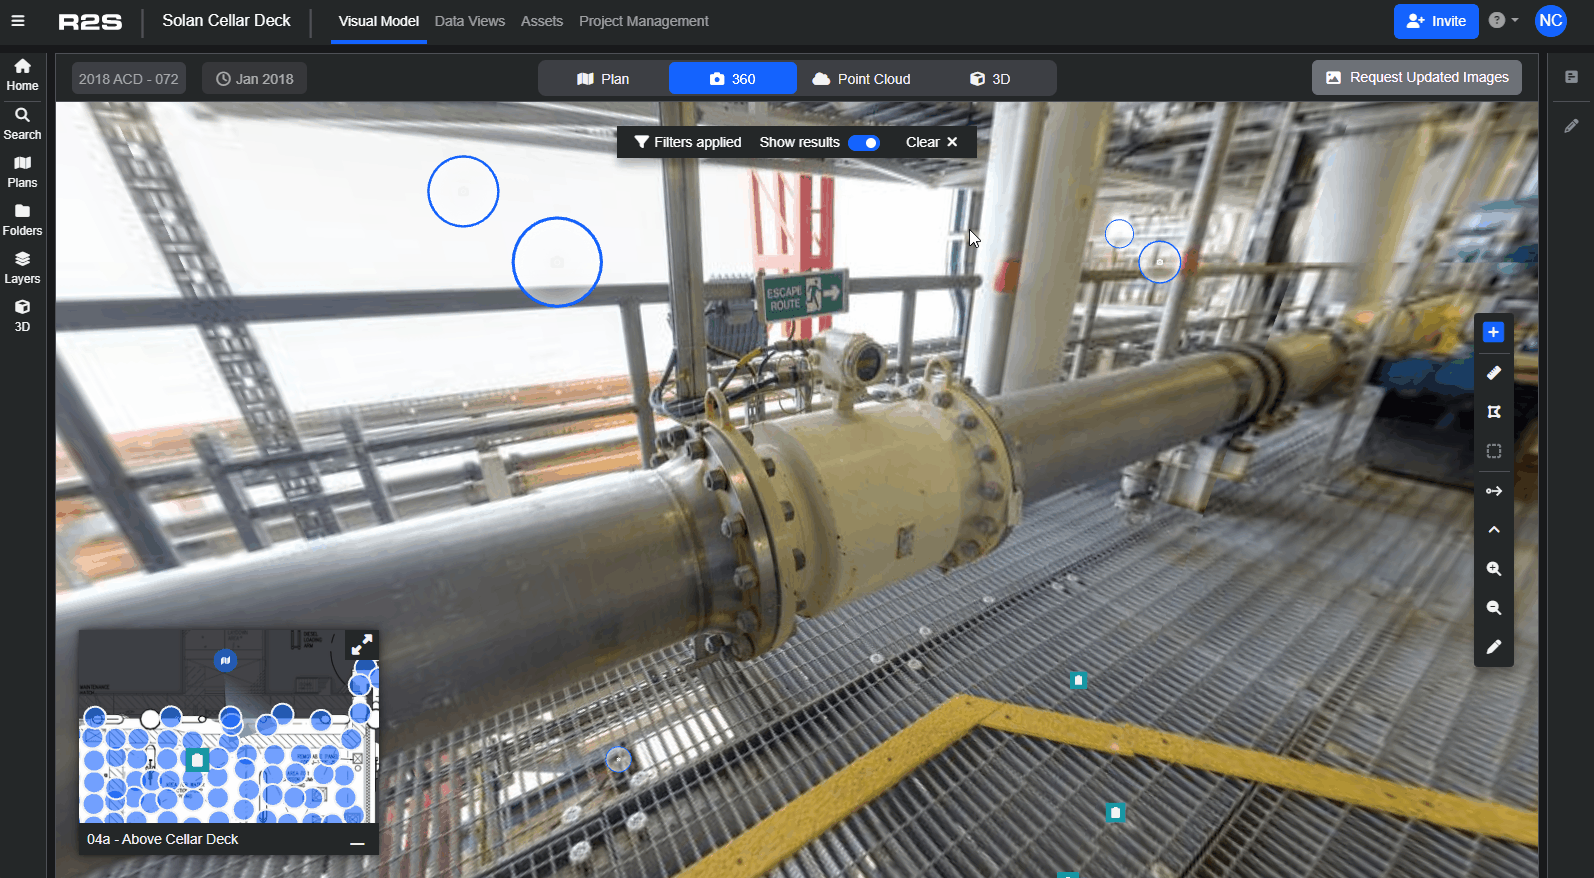The height and width of the screenshot is (878, 1594).
Task: Open the hamburger main menu
Action: [x=18, y=21]
